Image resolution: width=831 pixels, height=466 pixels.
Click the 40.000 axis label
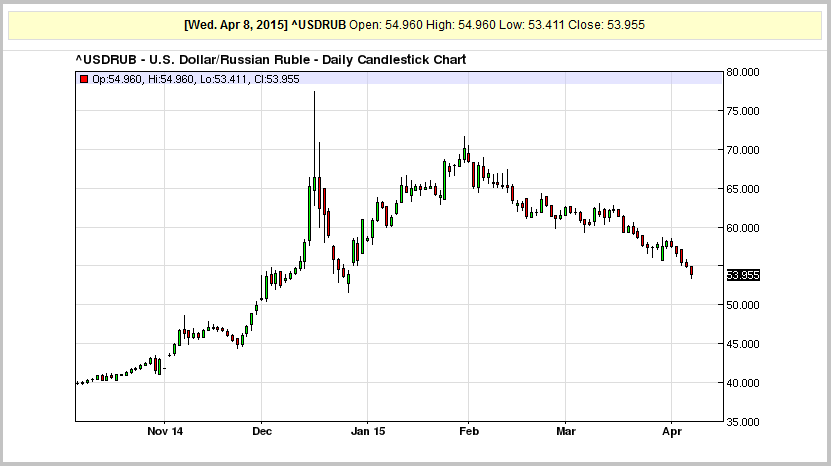pos(743,383)
